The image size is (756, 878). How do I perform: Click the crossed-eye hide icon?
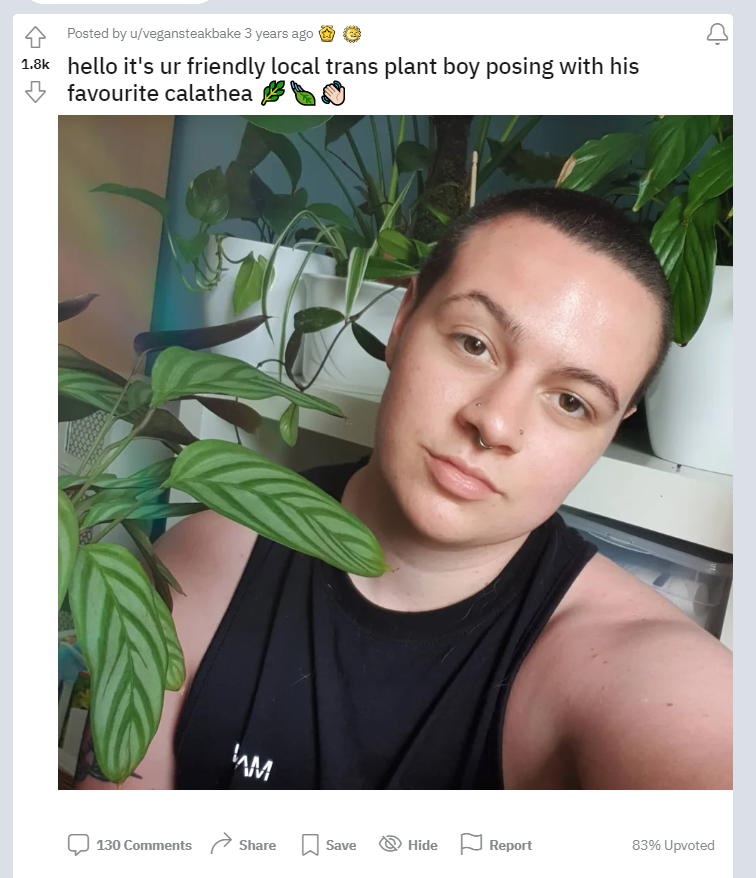390,843
